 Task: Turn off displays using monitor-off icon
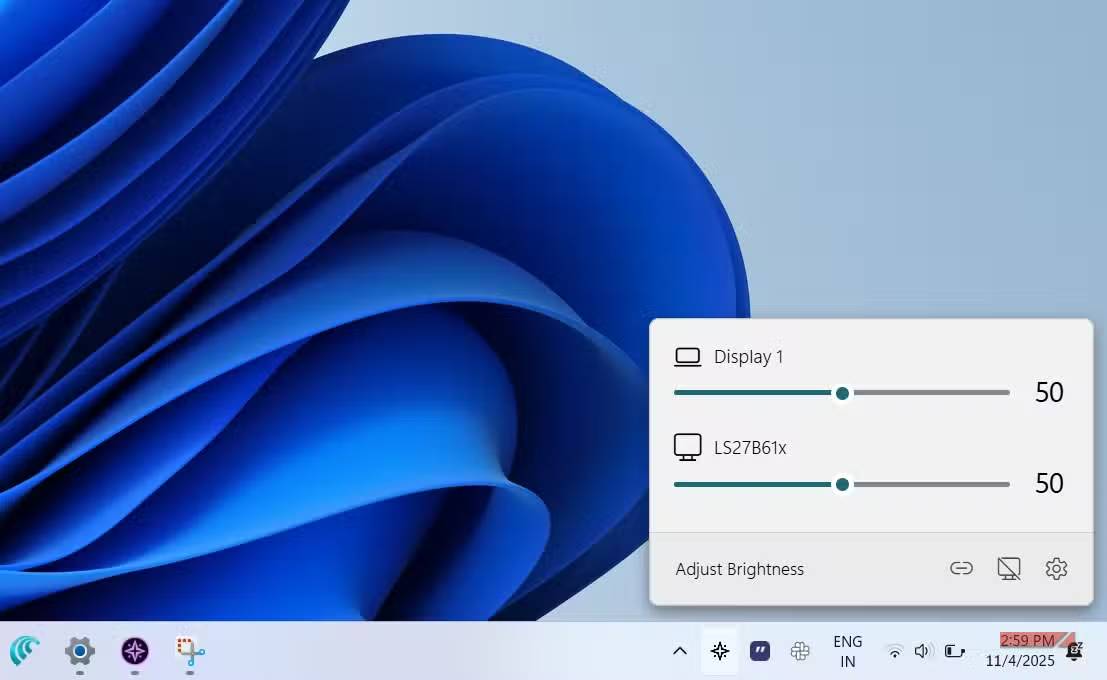1009,568
